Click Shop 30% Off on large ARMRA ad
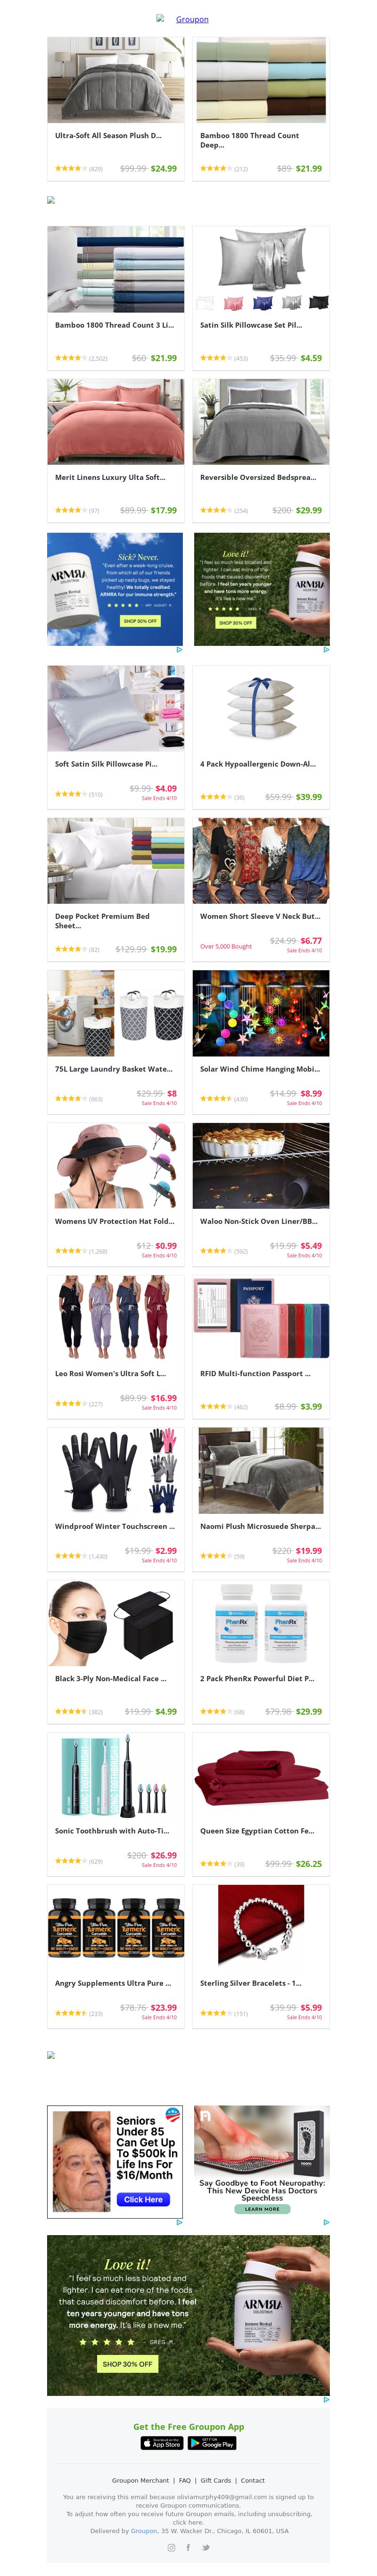The height and width of the screenshot is (2576, 377). [127, 2363]
